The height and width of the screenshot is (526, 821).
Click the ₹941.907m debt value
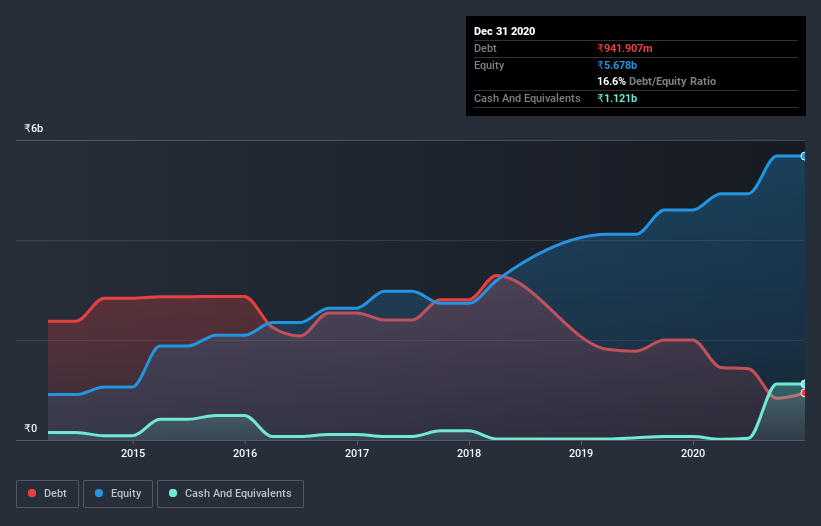[x=625, y=48]
